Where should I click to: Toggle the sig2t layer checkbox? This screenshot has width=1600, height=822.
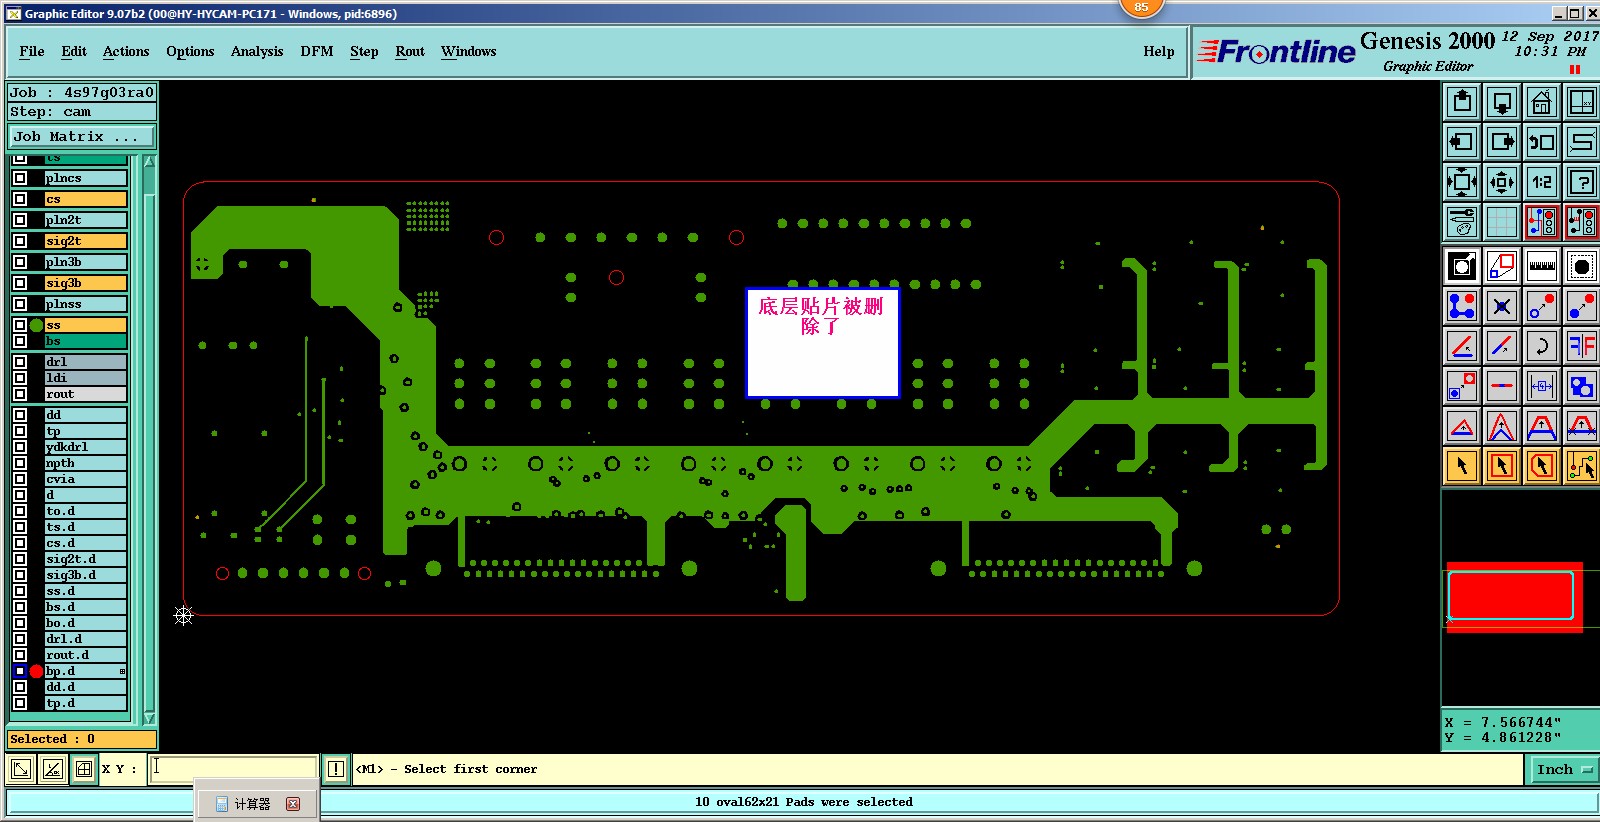click(x=20, y=241)
